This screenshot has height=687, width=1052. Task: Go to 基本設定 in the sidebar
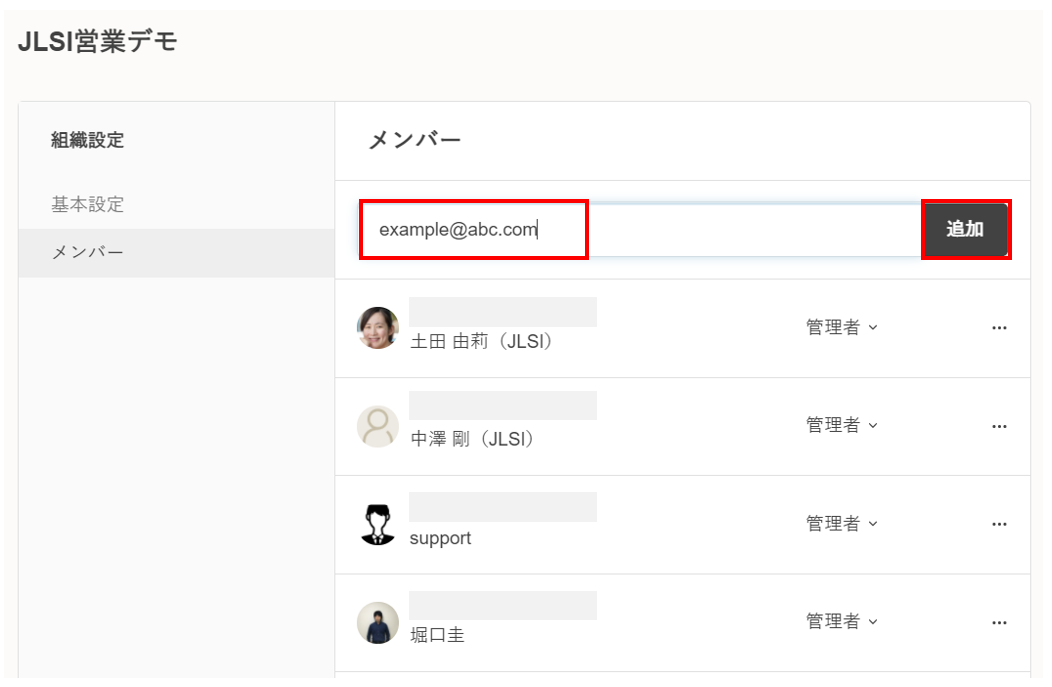click(x=88, y=205)
